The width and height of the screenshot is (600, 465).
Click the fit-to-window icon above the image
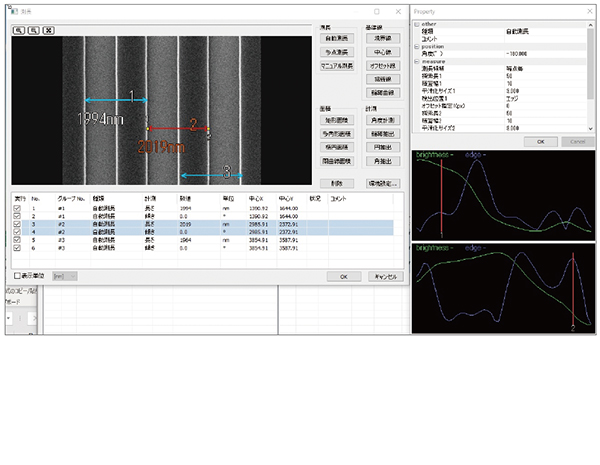pos(49,31)
